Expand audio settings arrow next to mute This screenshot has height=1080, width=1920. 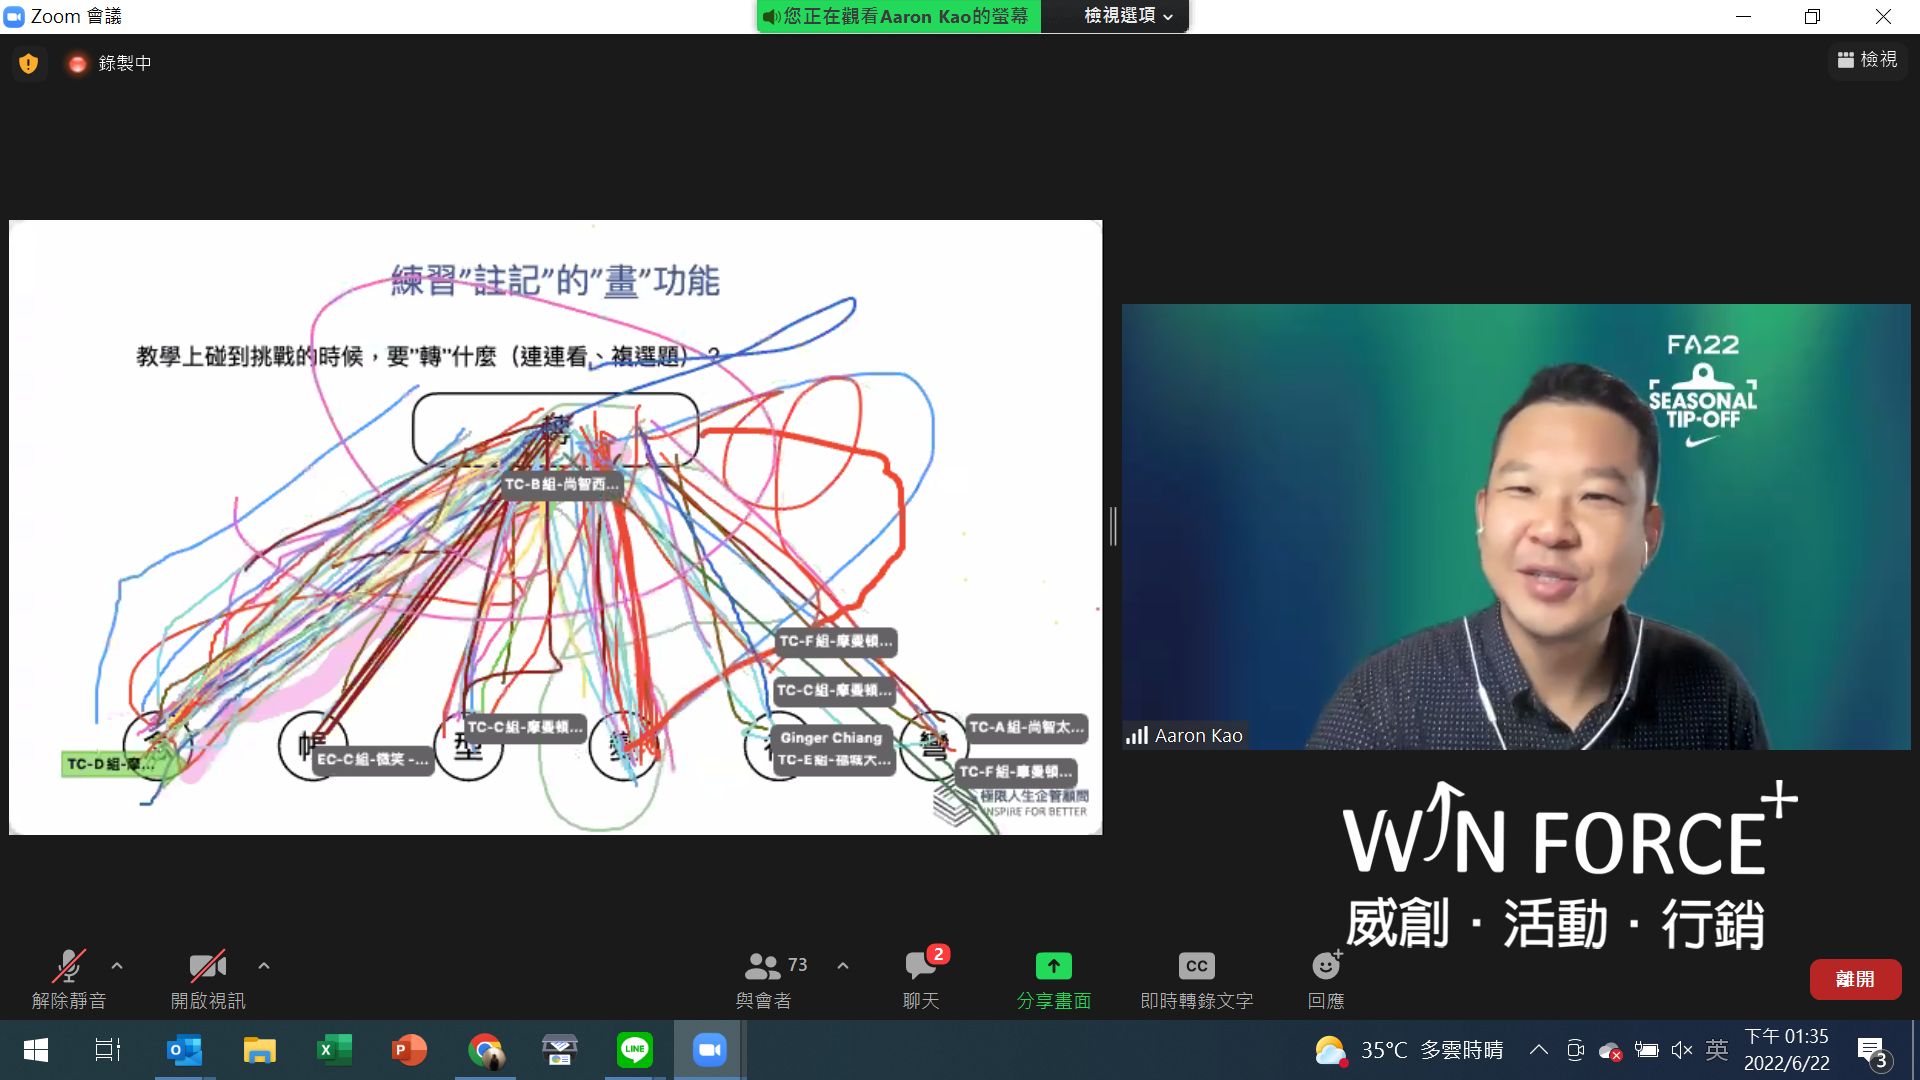[117, 966]
